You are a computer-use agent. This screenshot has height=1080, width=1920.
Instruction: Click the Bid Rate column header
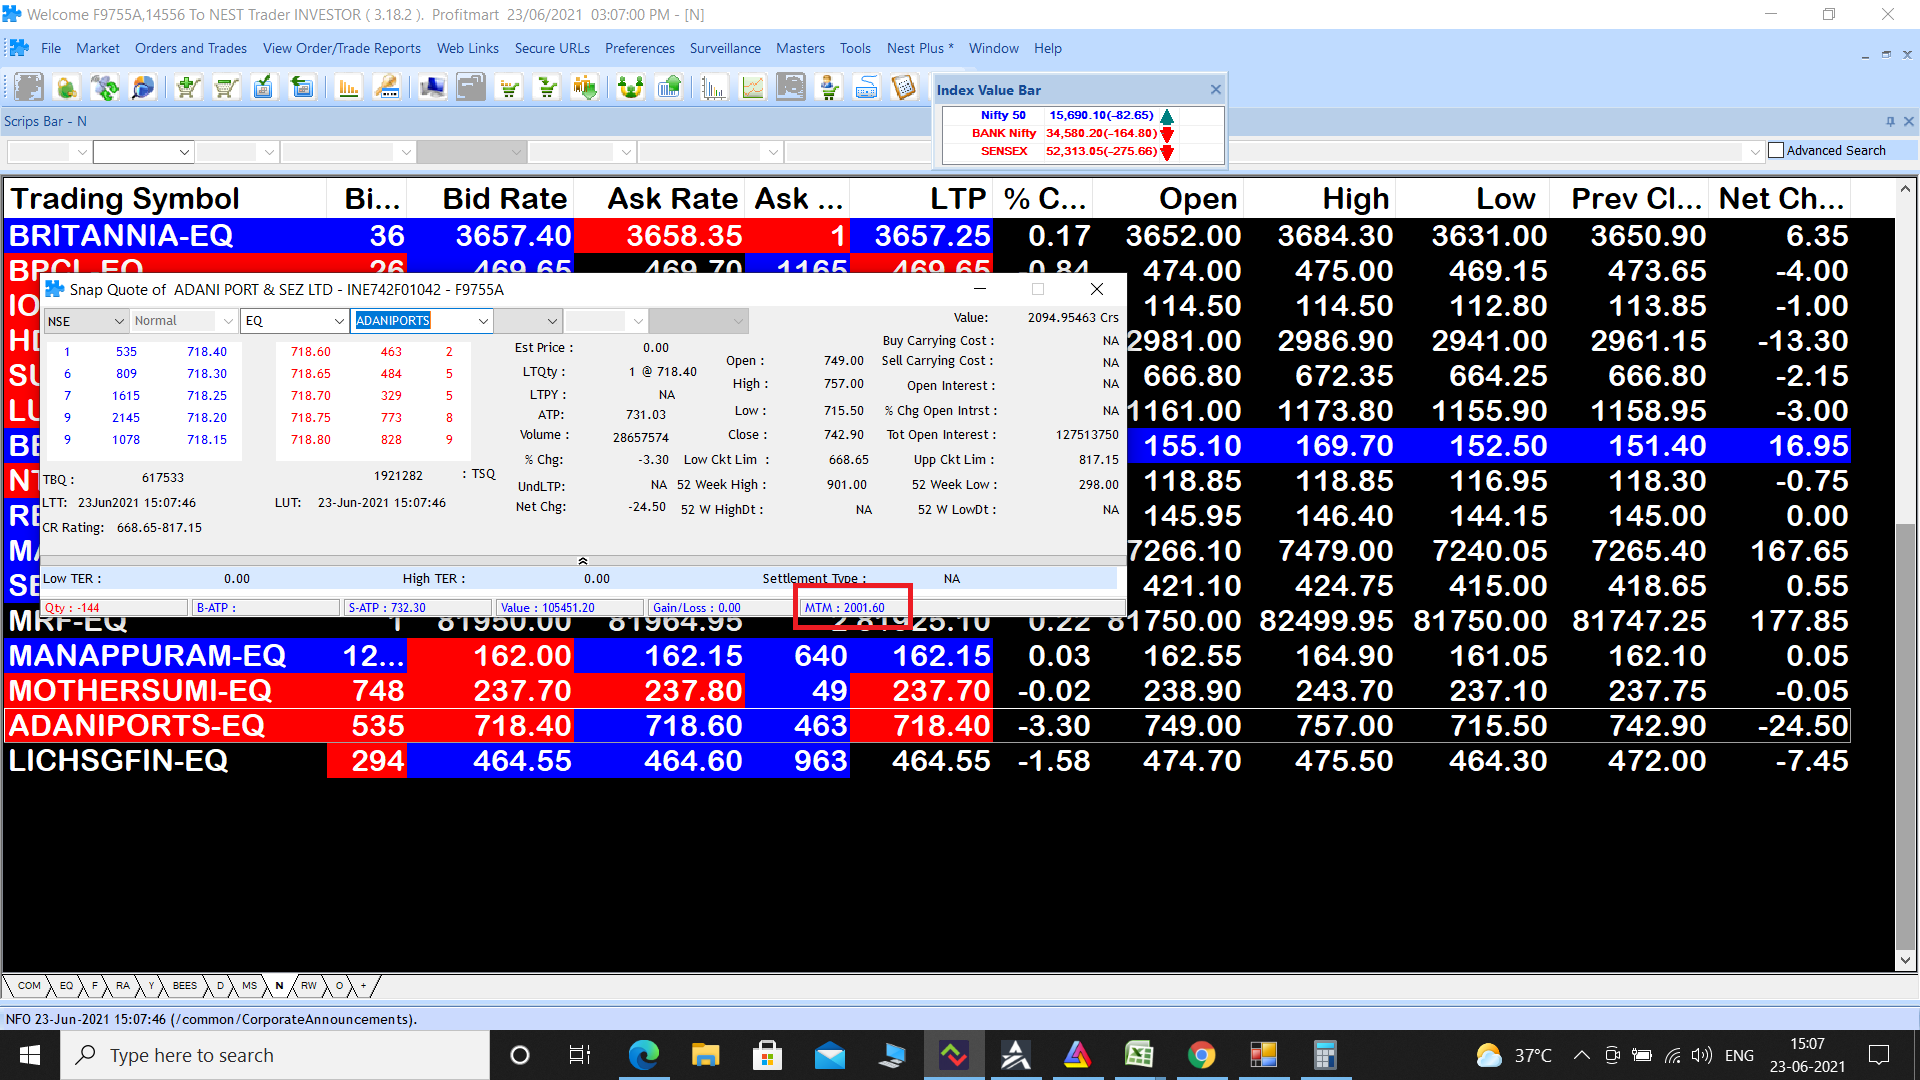tap(491, 199)
